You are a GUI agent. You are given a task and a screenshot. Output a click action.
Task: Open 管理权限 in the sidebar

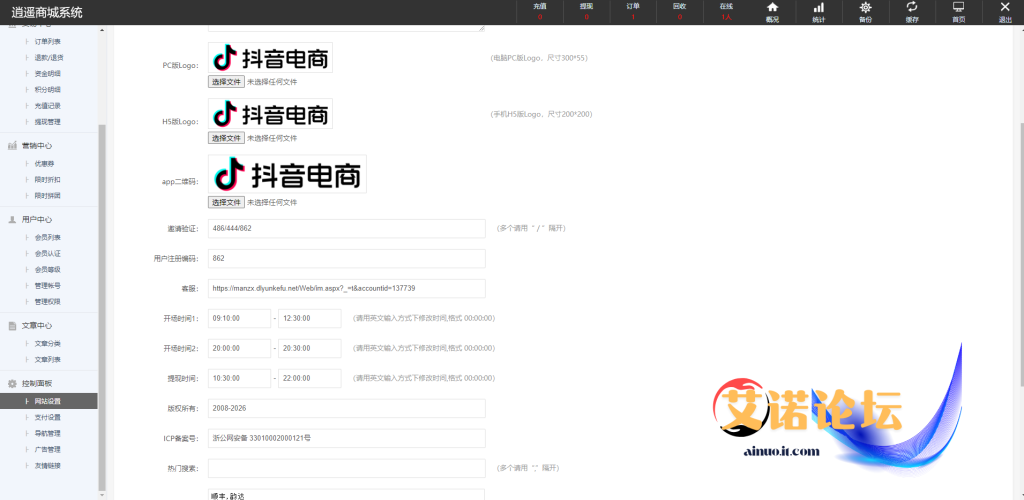click(48, 301)
